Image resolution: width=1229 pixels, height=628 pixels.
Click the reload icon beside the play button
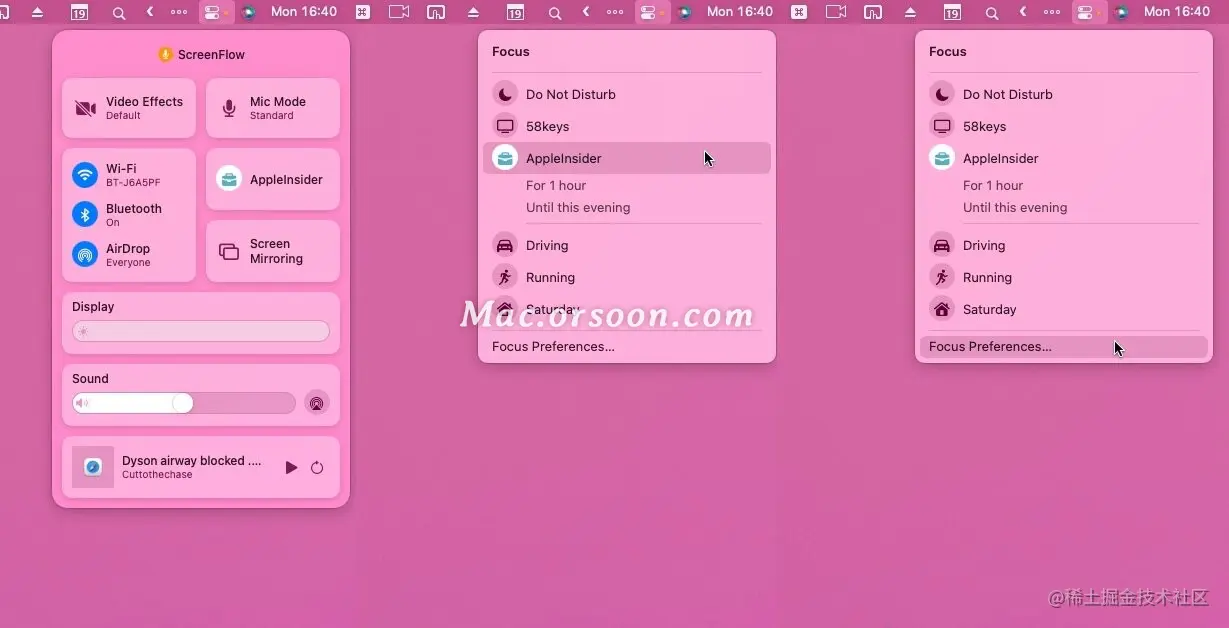pyautogui.click(x=317, y=467)
